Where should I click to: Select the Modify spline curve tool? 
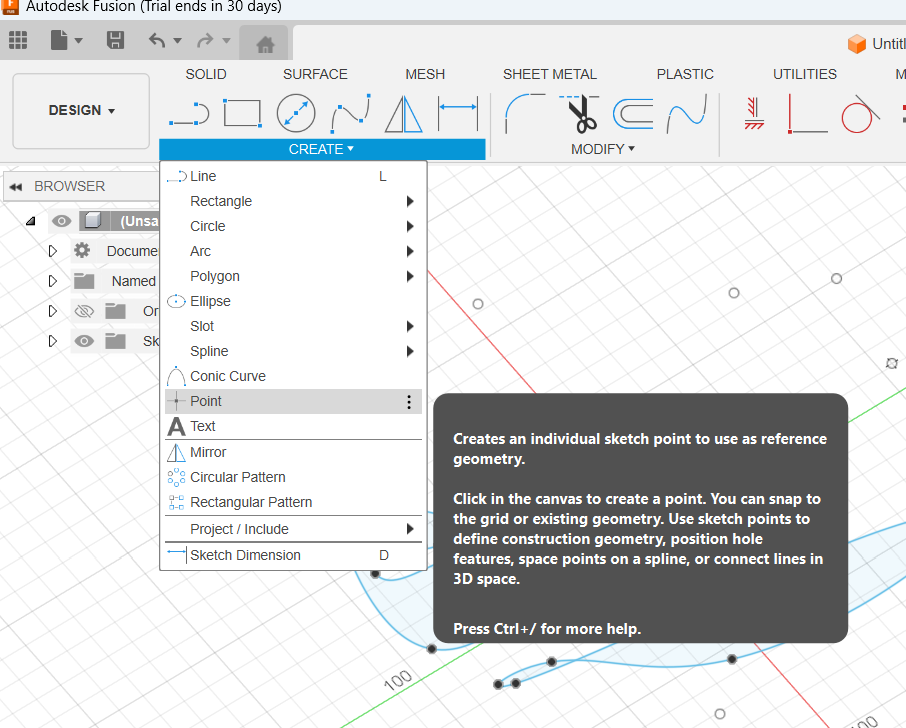point(686,113)
